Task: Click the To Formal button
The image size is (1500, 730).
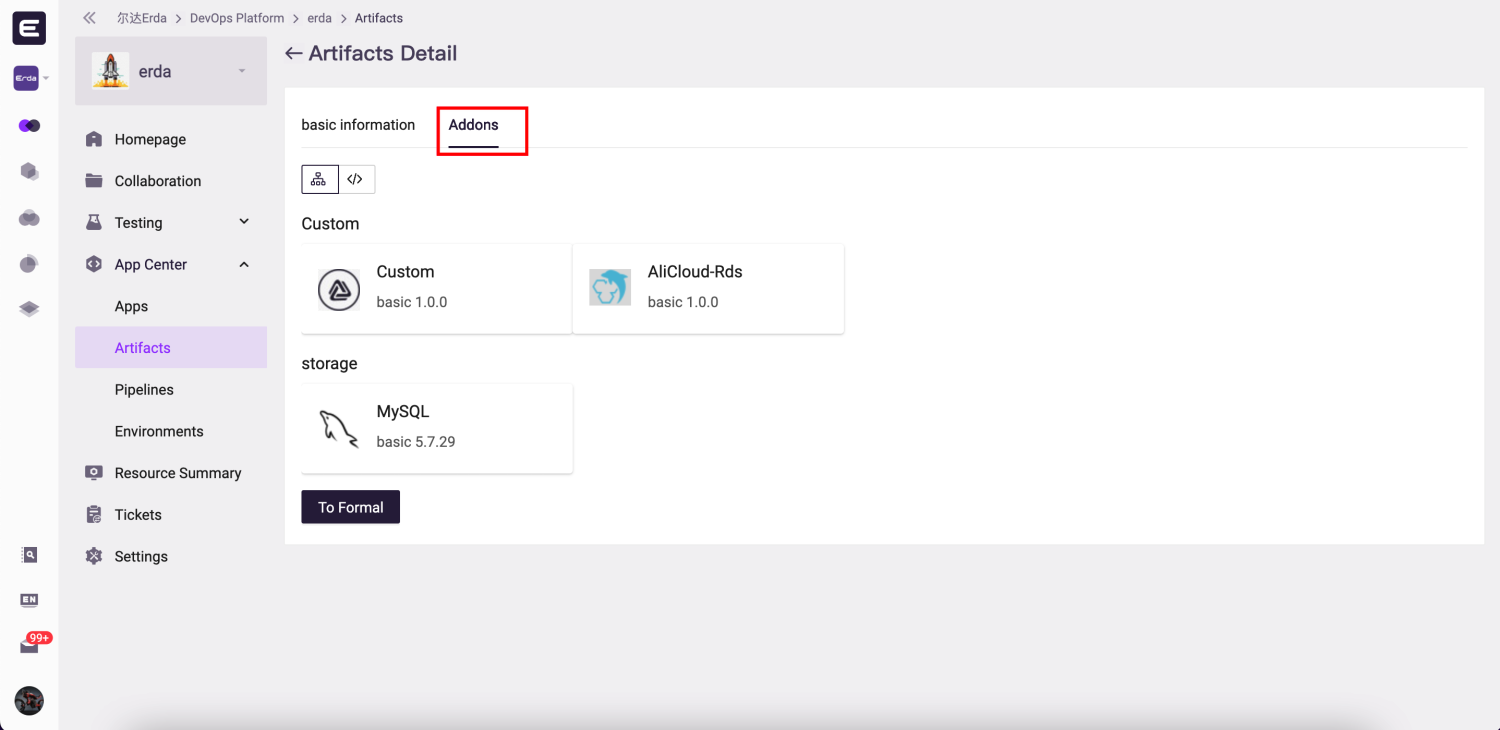Action: pyautogui.click(x=350, y=507)
